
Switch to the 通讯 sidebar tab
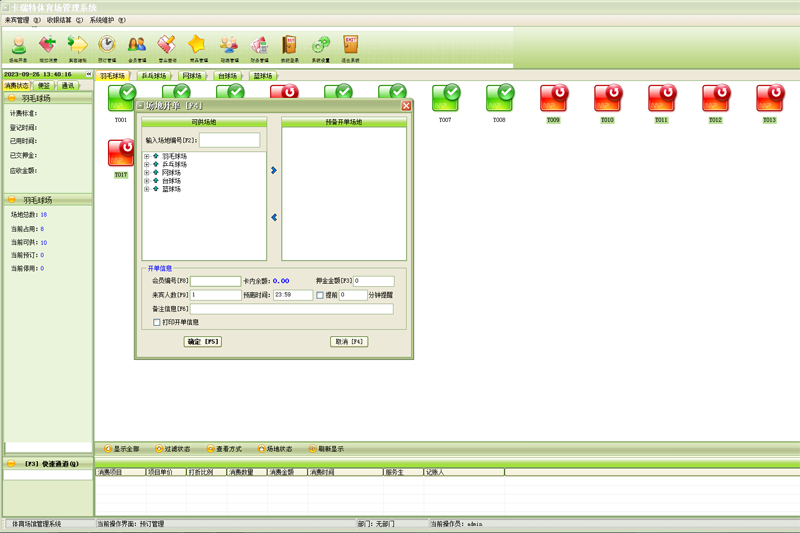[x=68, y=86]
